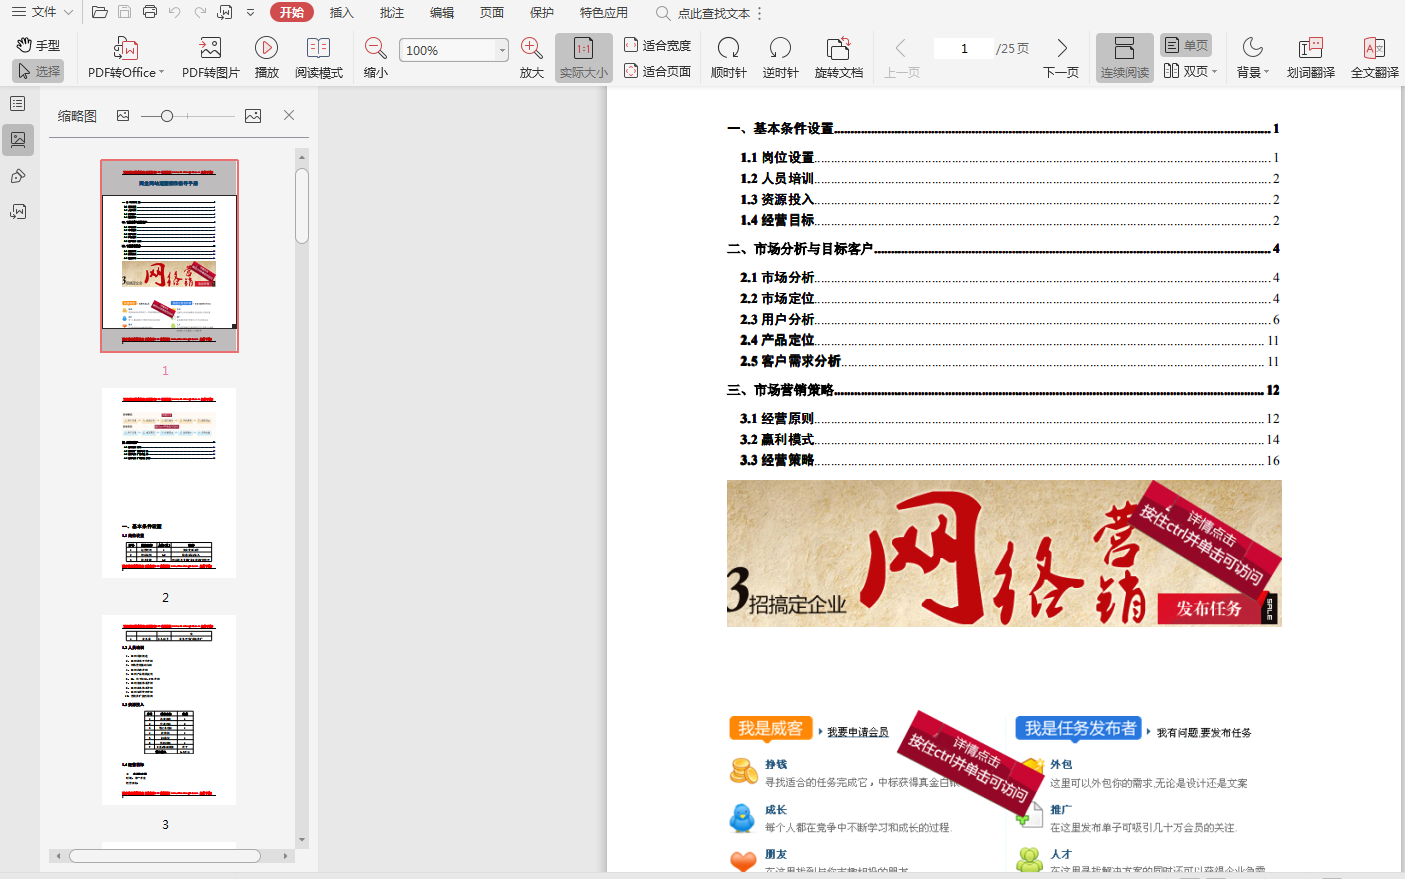Click the 我是威客 orange button
Screen dimensions: 1405x879
point(770,728)
